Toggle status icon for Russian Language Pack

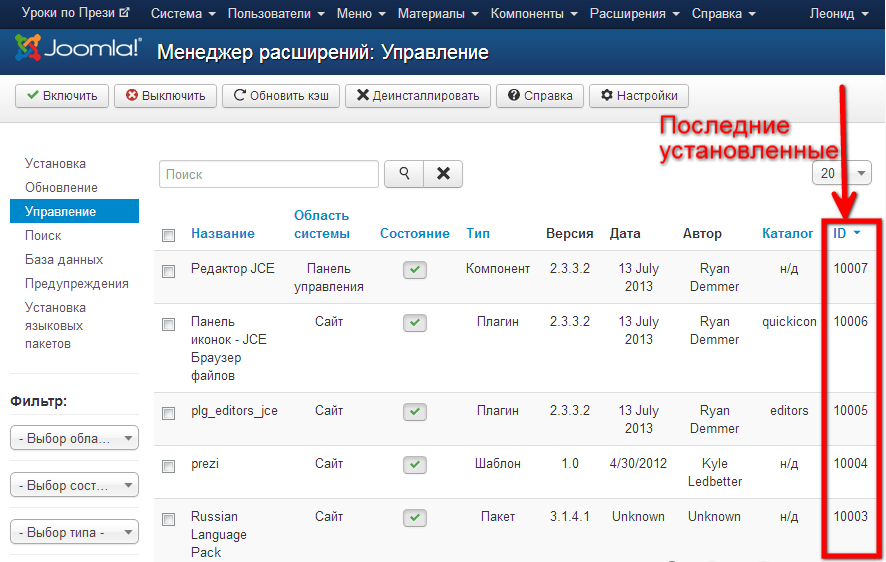coord(415,518)
